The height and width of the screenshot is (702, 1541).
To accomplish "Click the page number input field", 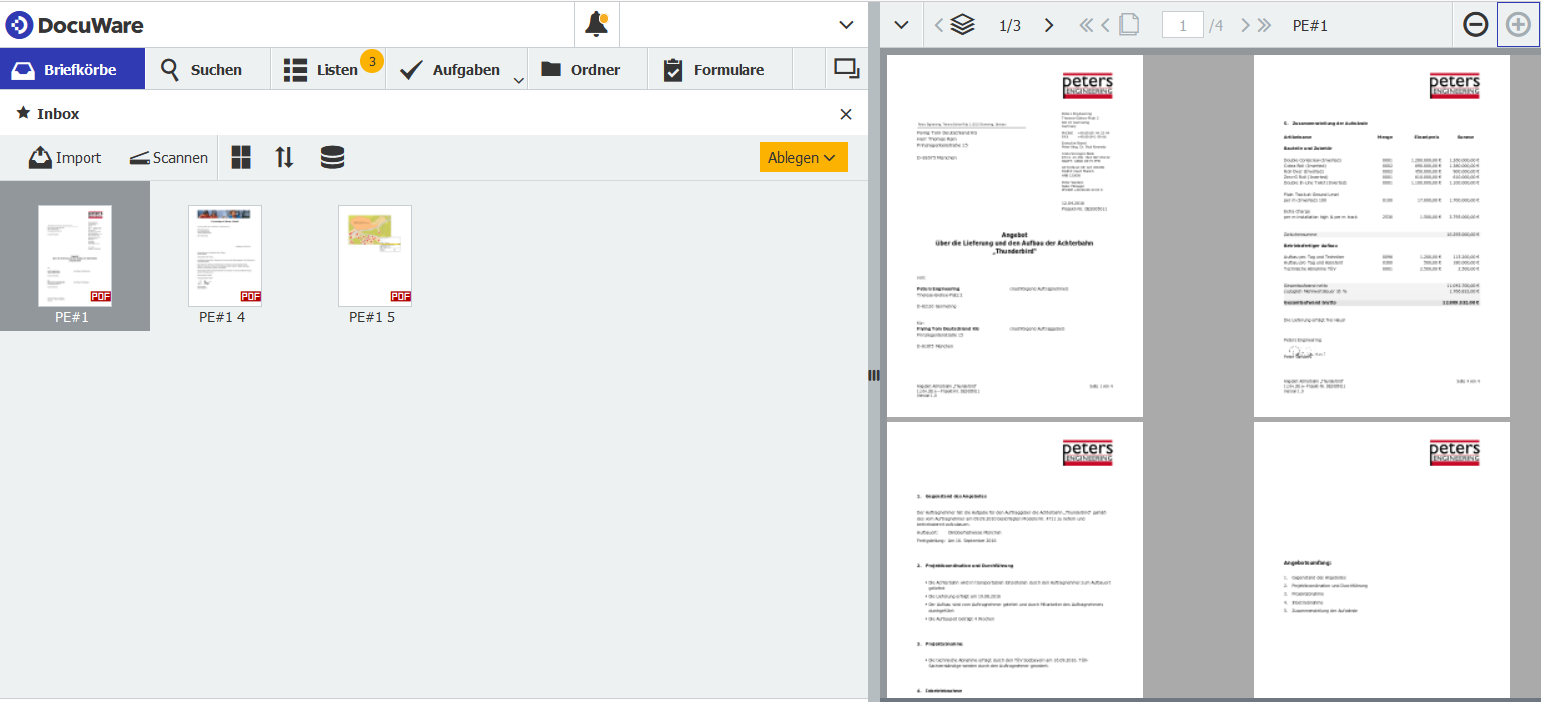I will (x=1182, y=25).
